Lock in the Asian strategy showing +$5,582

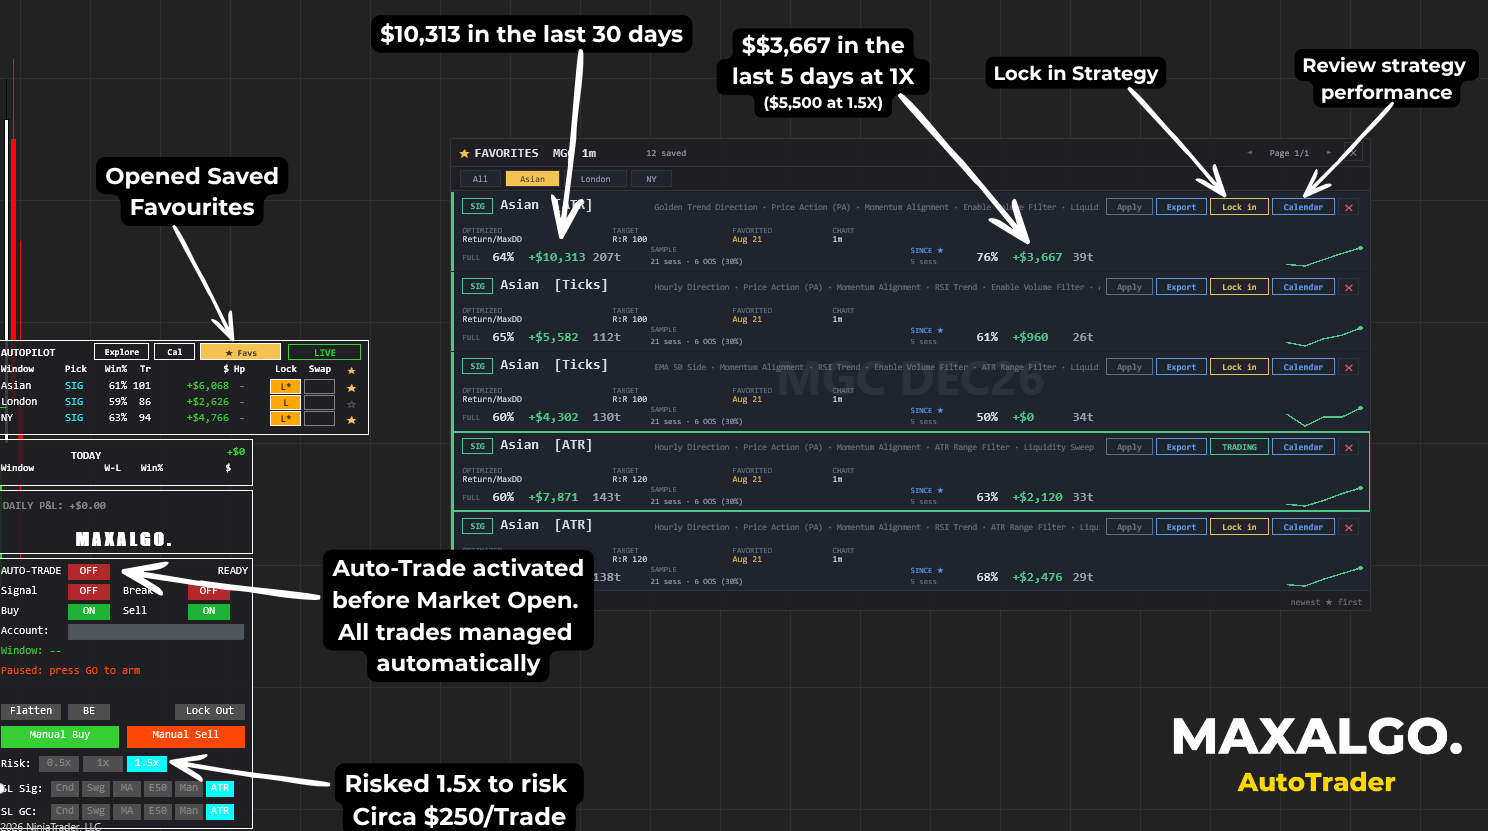point(1239,287)
